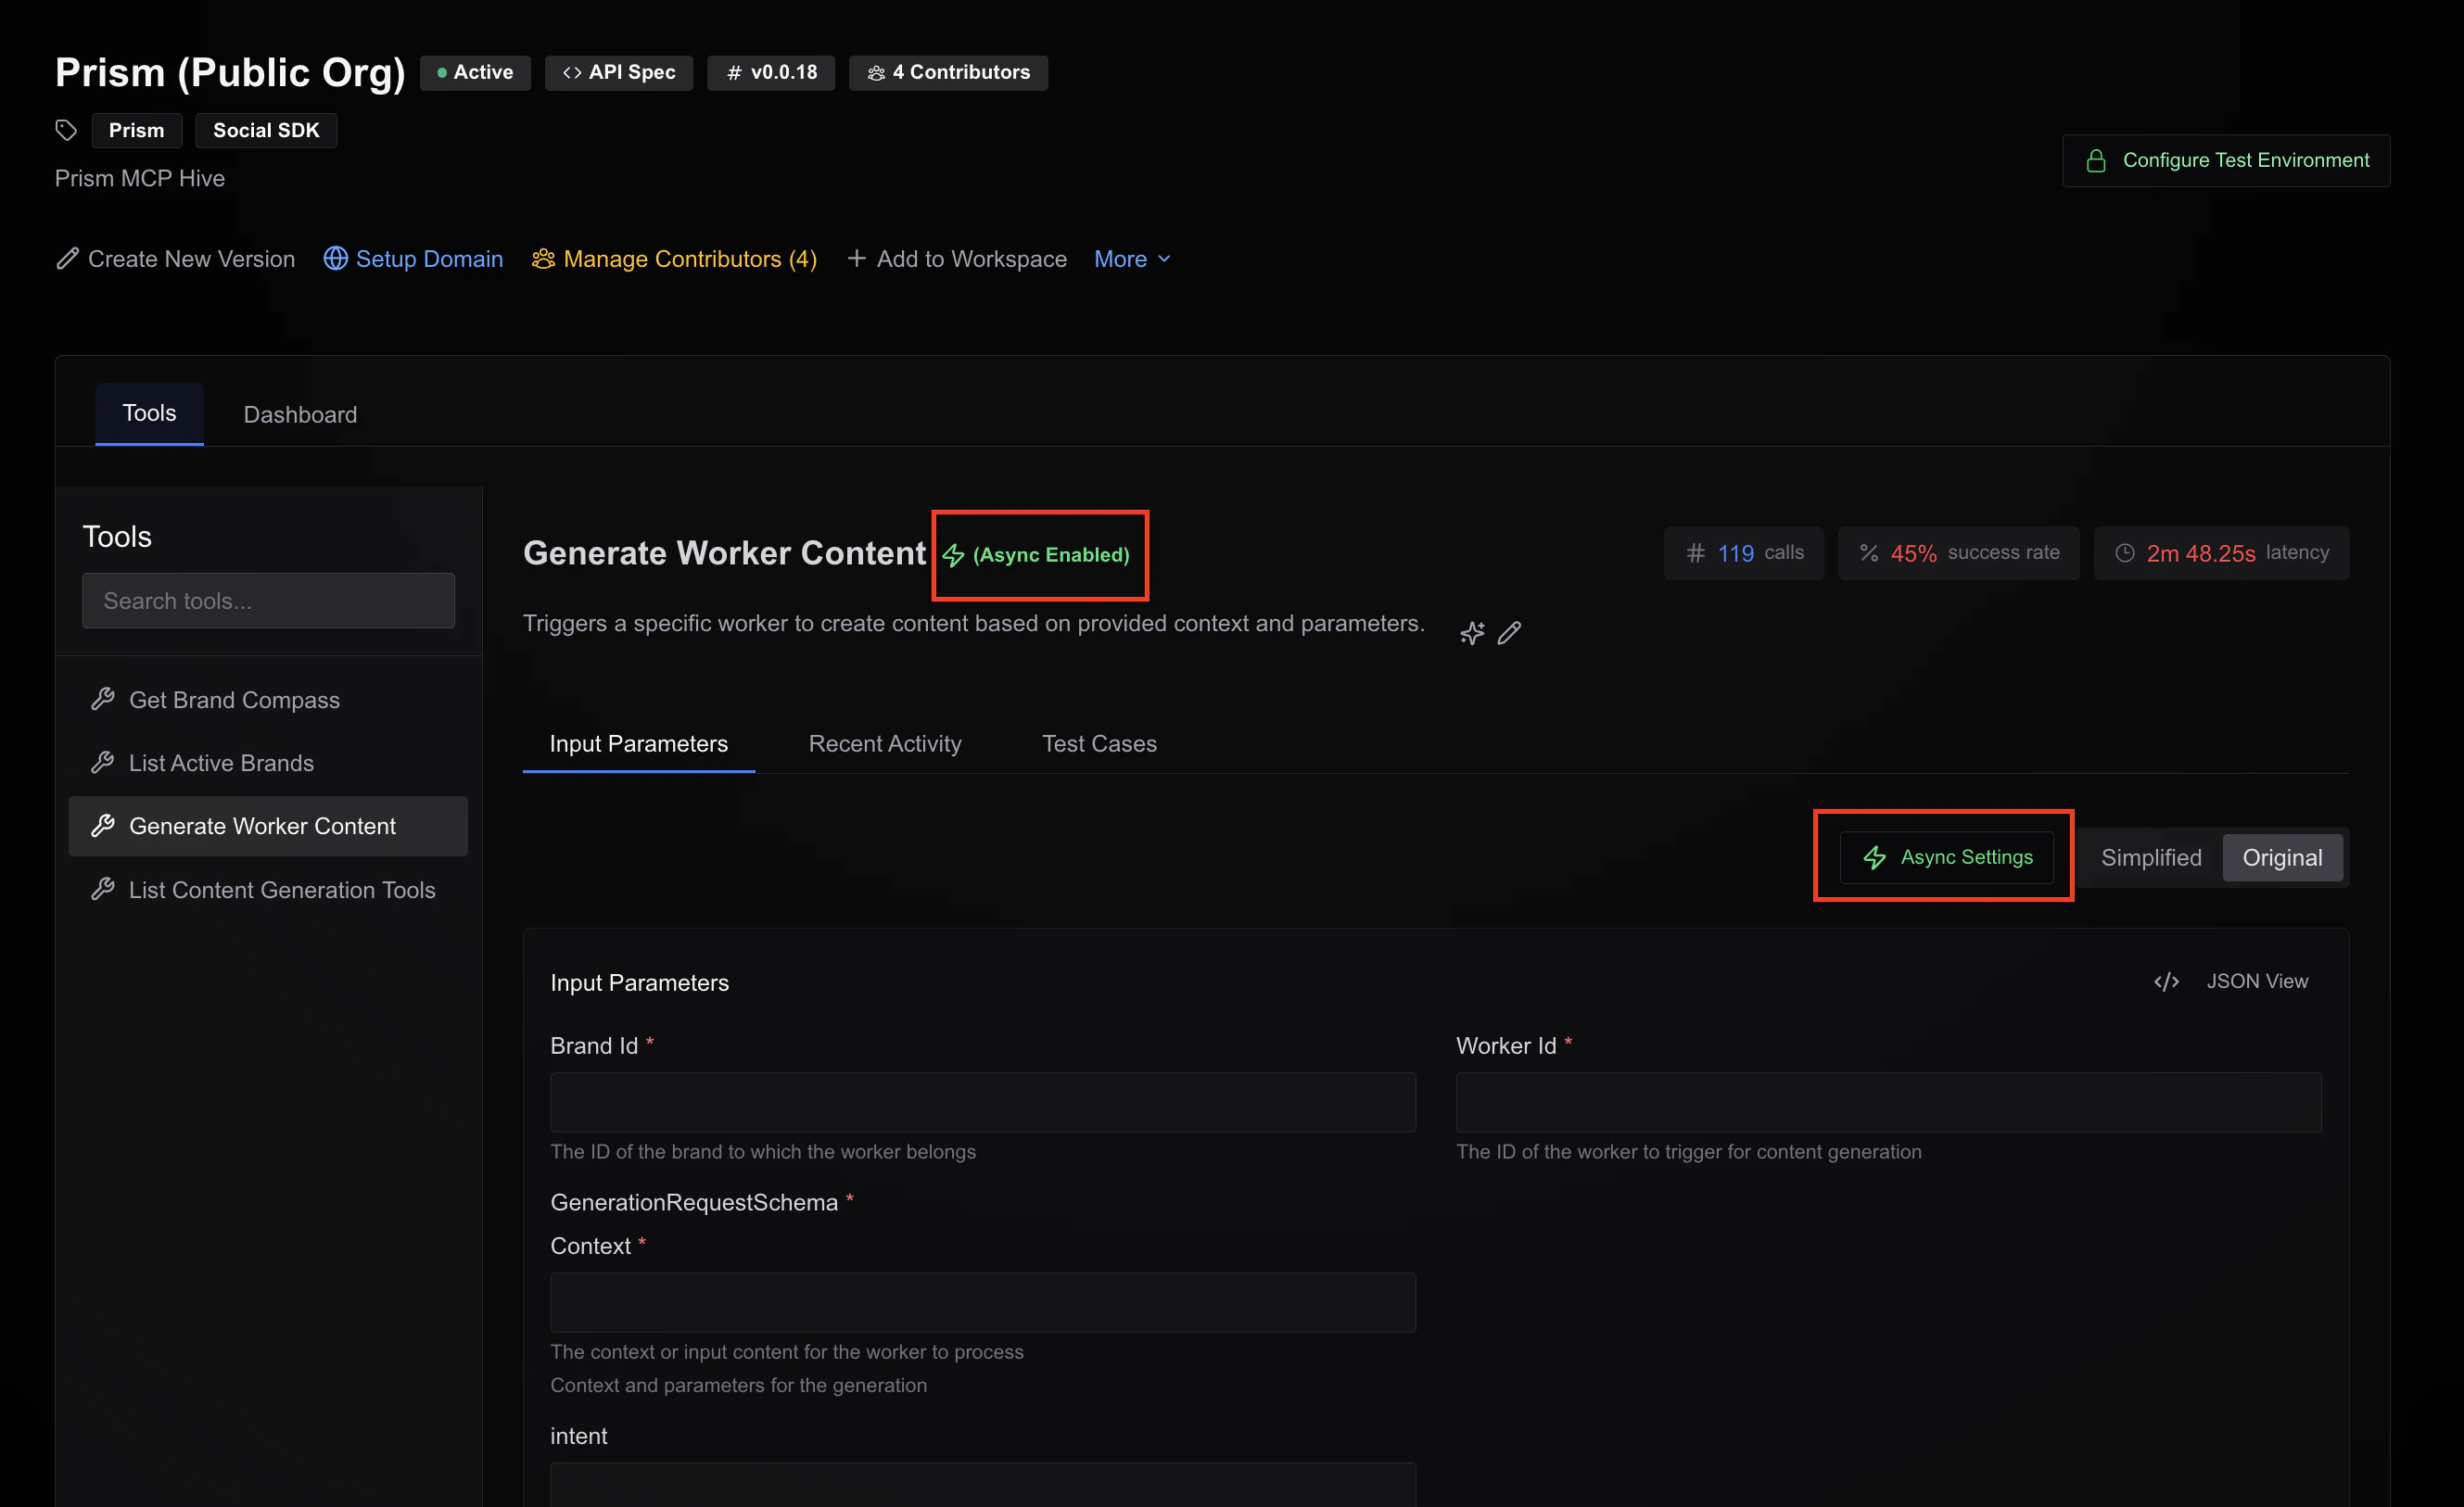This screenshot has width=2464, height=1507.
Task: Click the people icon for Manage Contributors
Action: (543, 259)
